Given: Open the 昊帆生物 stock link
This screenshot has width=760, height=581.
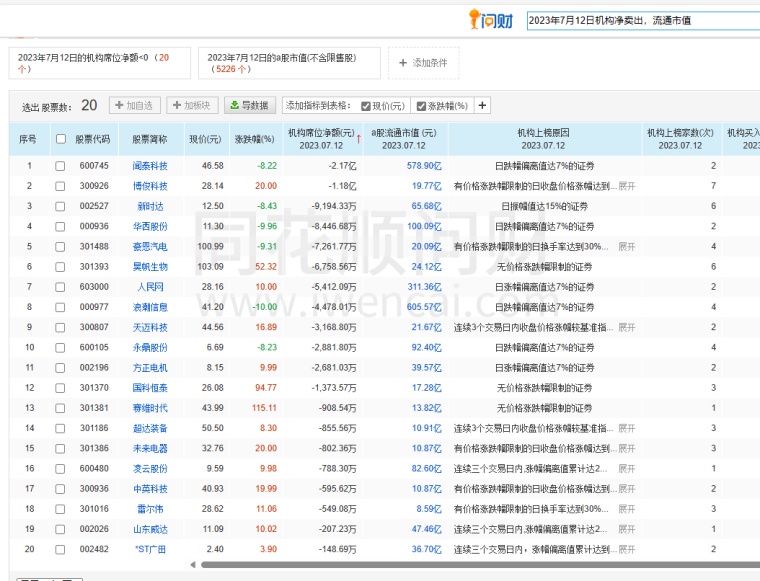Looking at the screenshot, I should 150,267.
